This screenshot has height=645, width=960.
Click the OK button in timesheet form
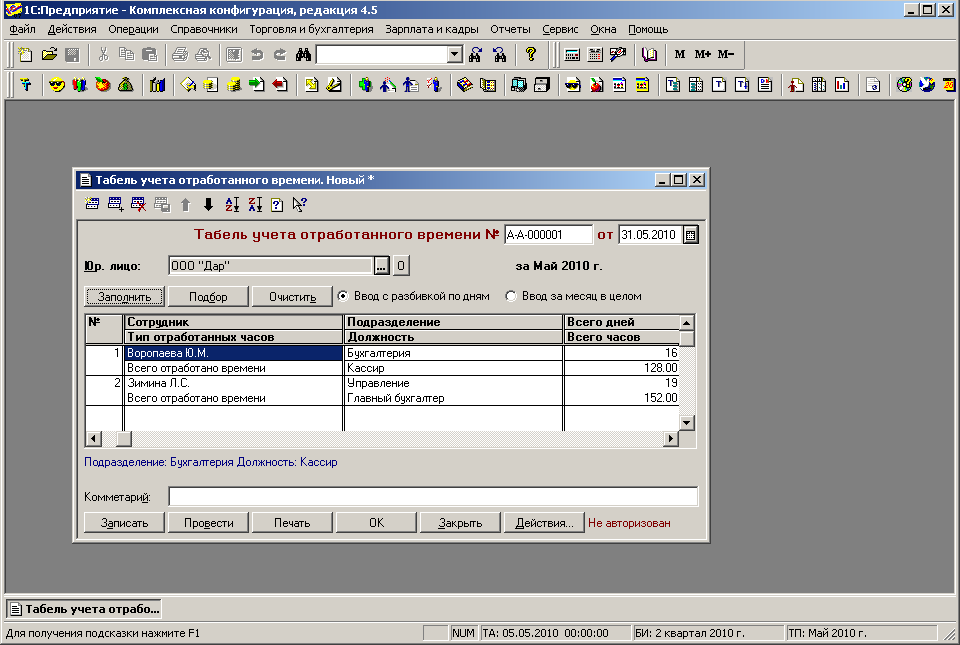(x=377, y=523)
